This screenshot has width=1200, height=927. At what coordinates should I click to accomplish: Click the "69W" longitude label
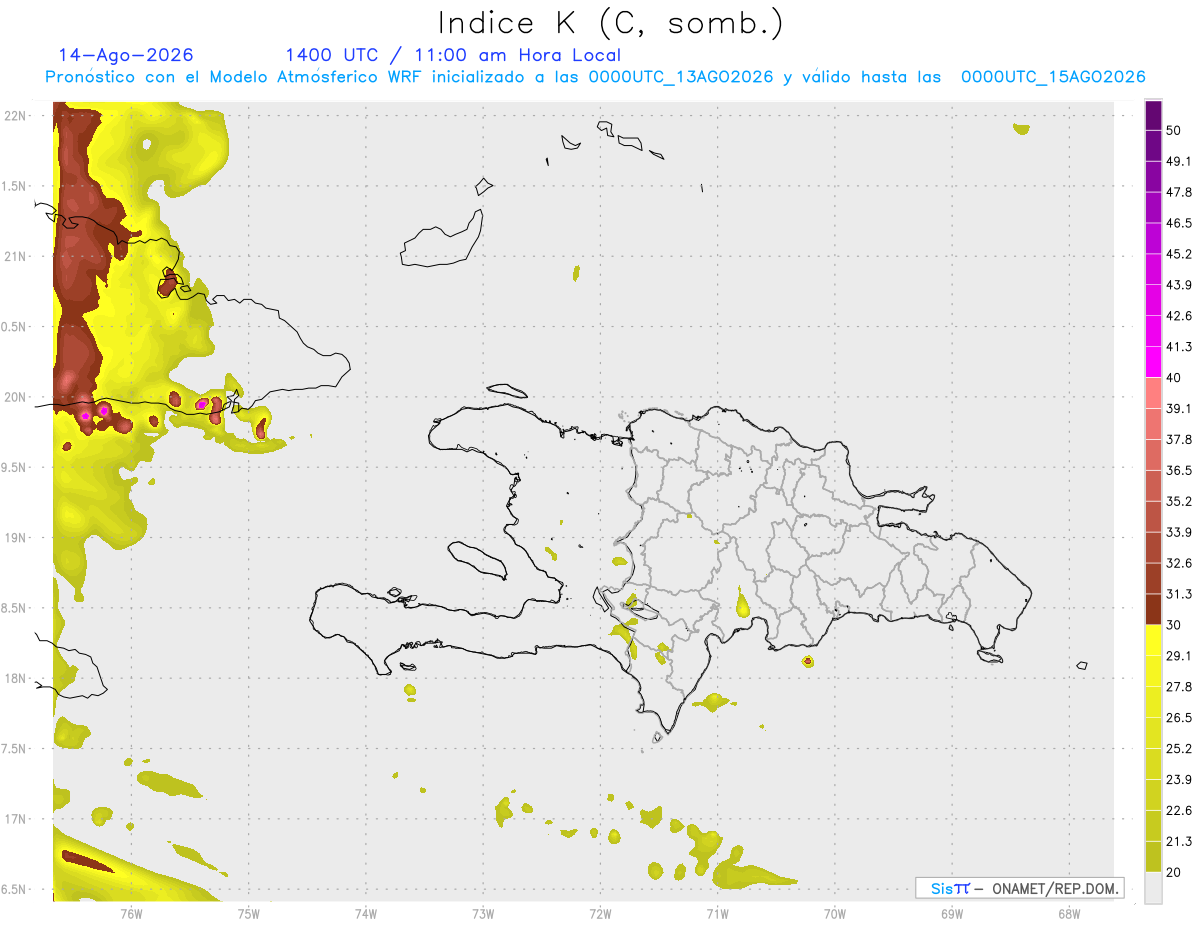tap(951, 913)
